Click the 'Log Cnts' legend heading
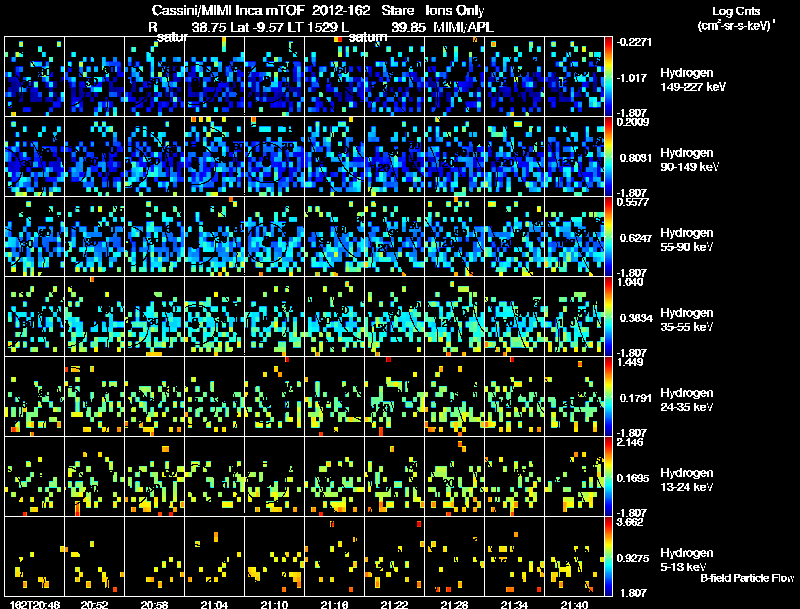 (x=736, y=11)
